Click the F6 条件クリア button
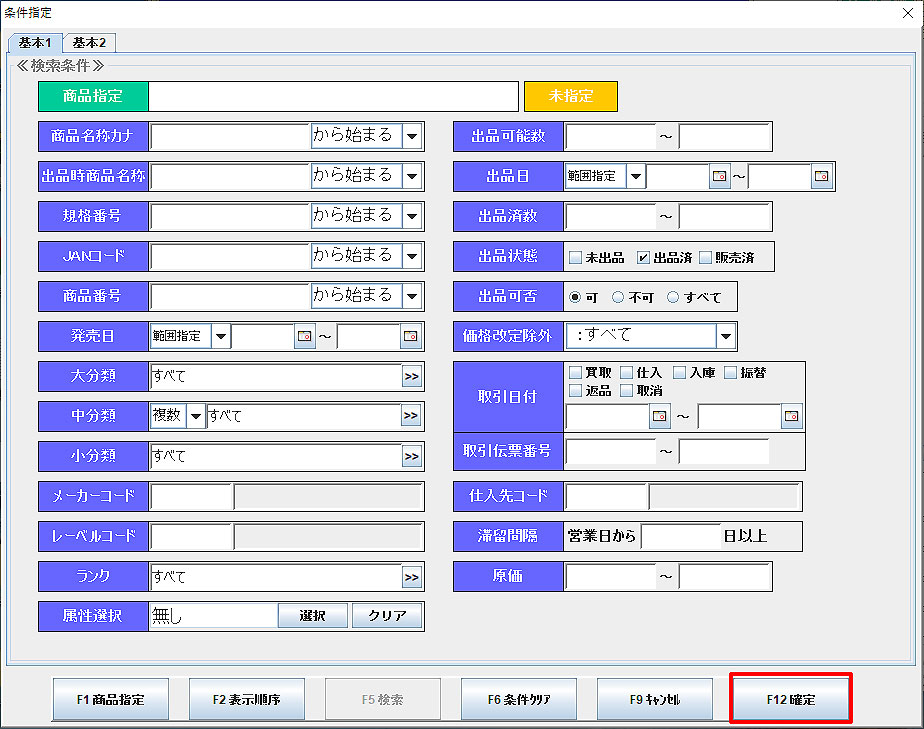Viewport: 924px width, 729px height. pos(518,700)
